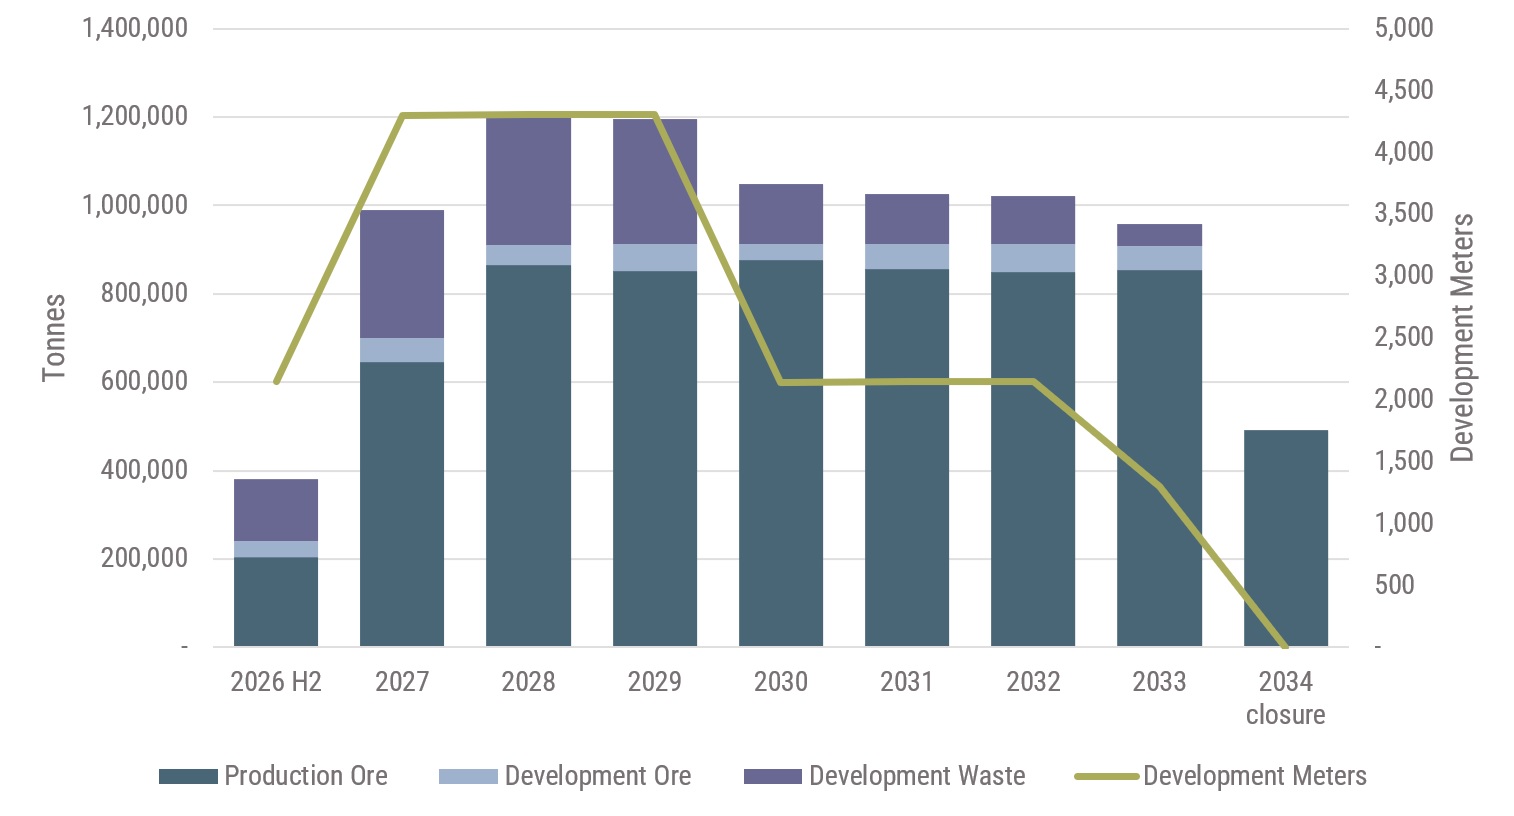Click the 2032 development ore bar segment
Screen dimensions: 1514x816
(x=1033, y=258)
